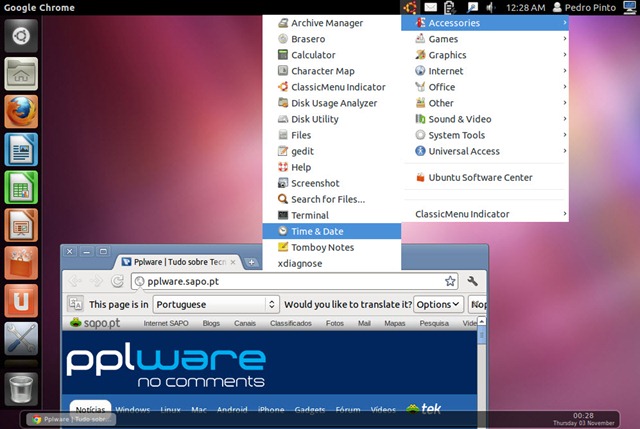This screenshot has width=640, height=429.
Task: Click the 12:28 AM clock
Action: coord(525,7)
